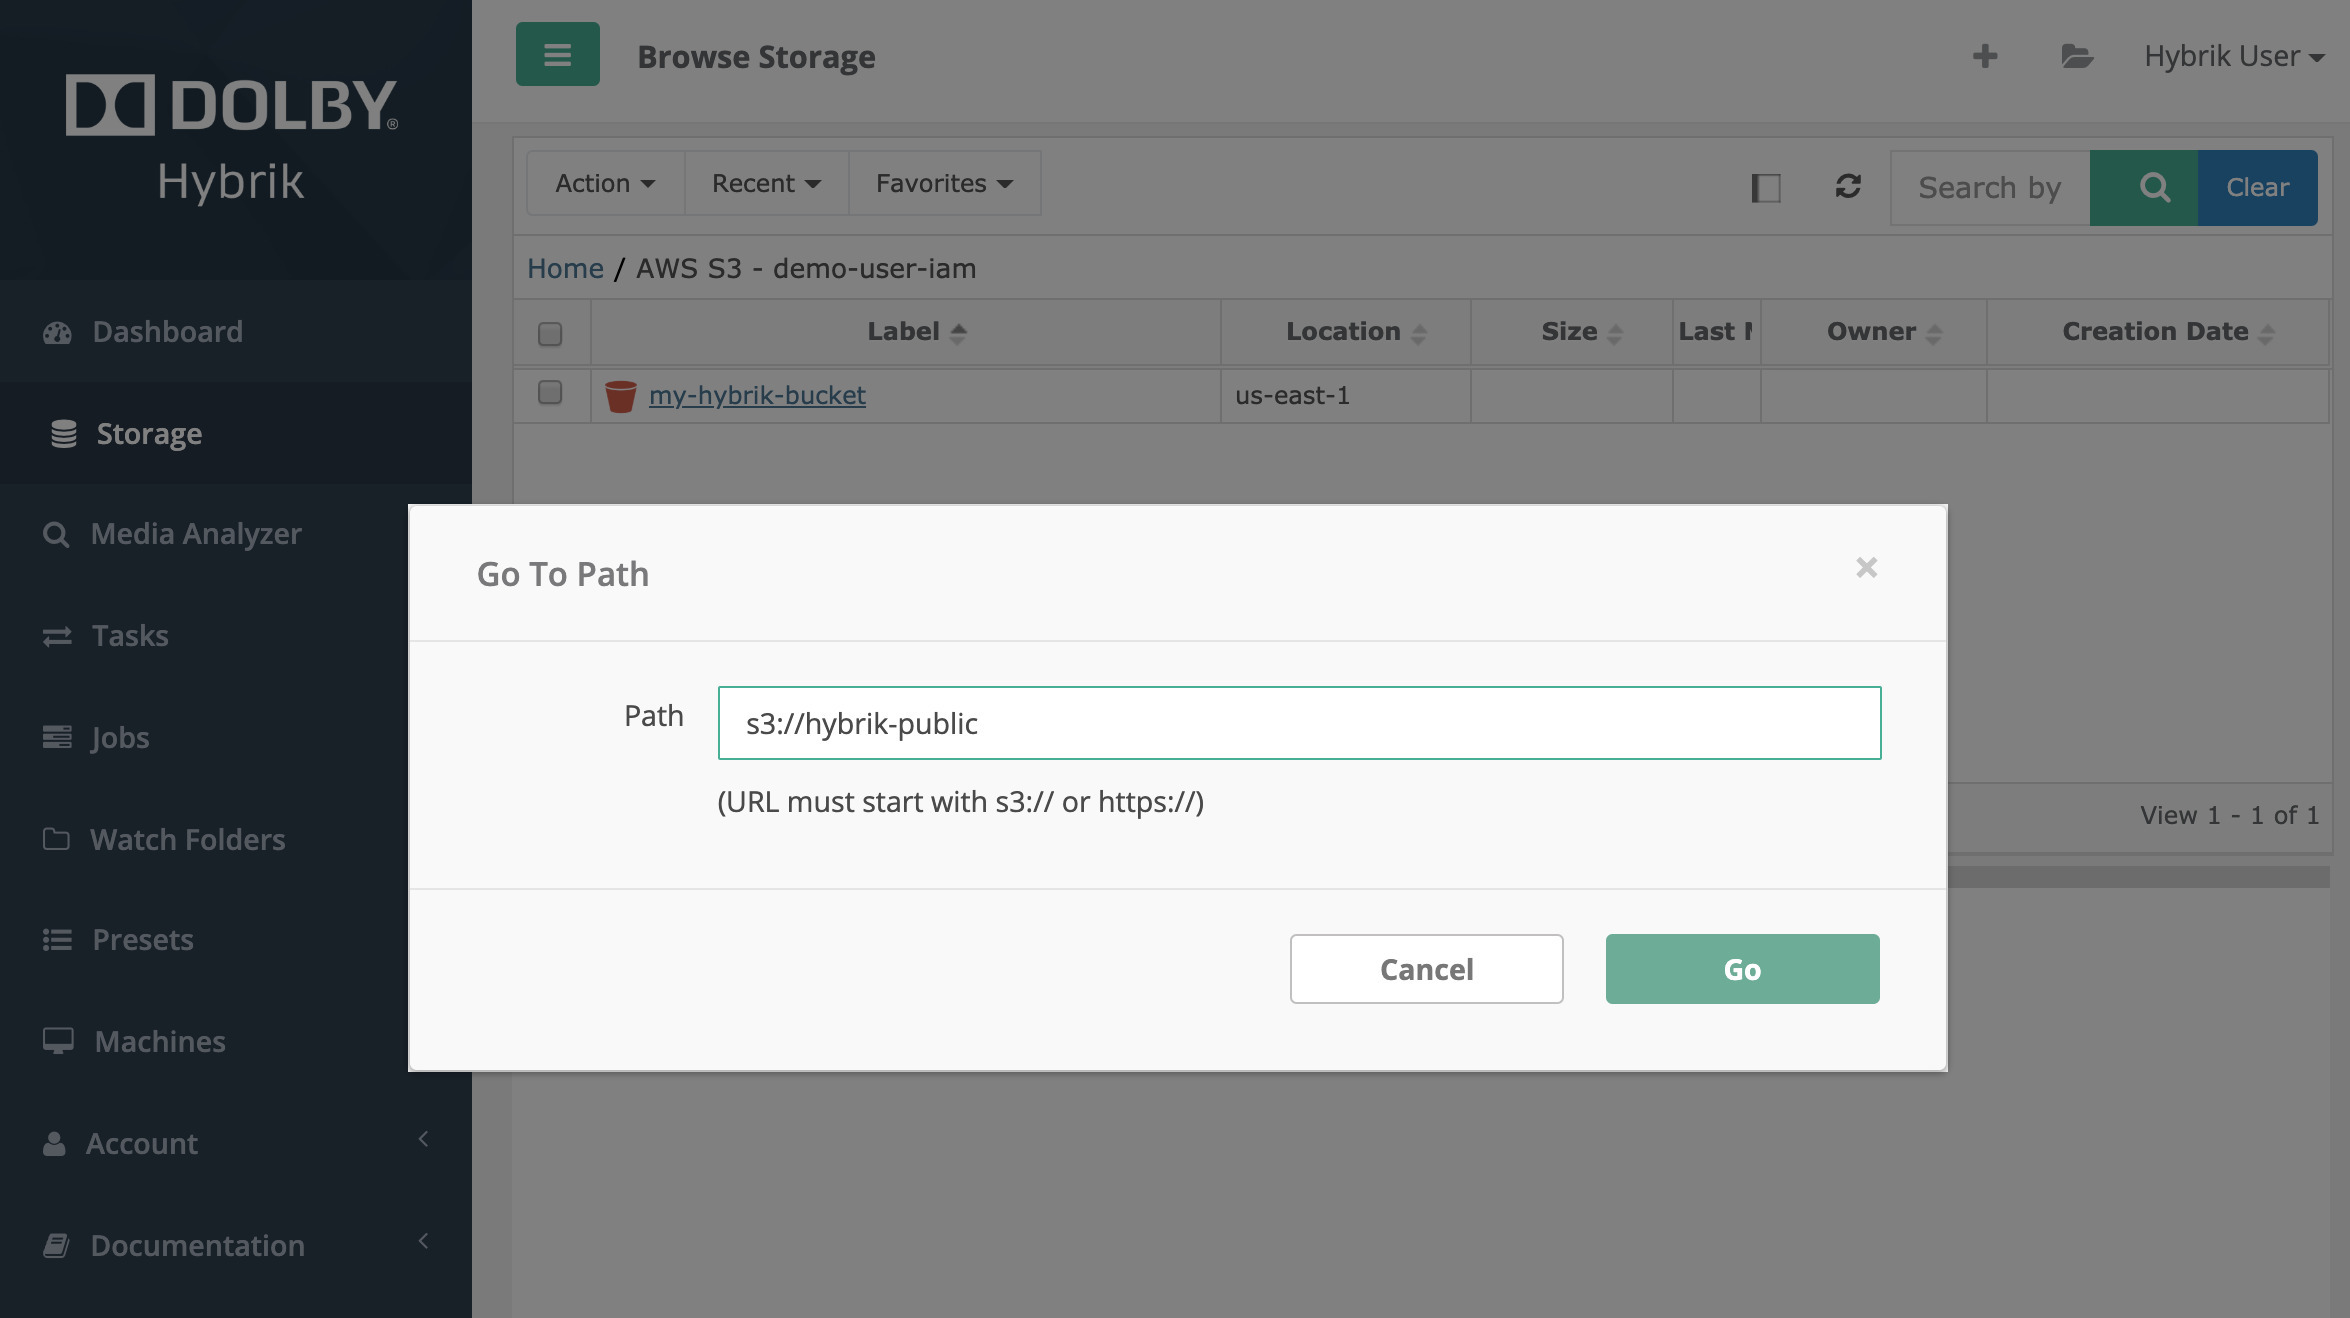2350x1318 pixels.
Task: Click the Clear search button
Action: (2257, 187)
